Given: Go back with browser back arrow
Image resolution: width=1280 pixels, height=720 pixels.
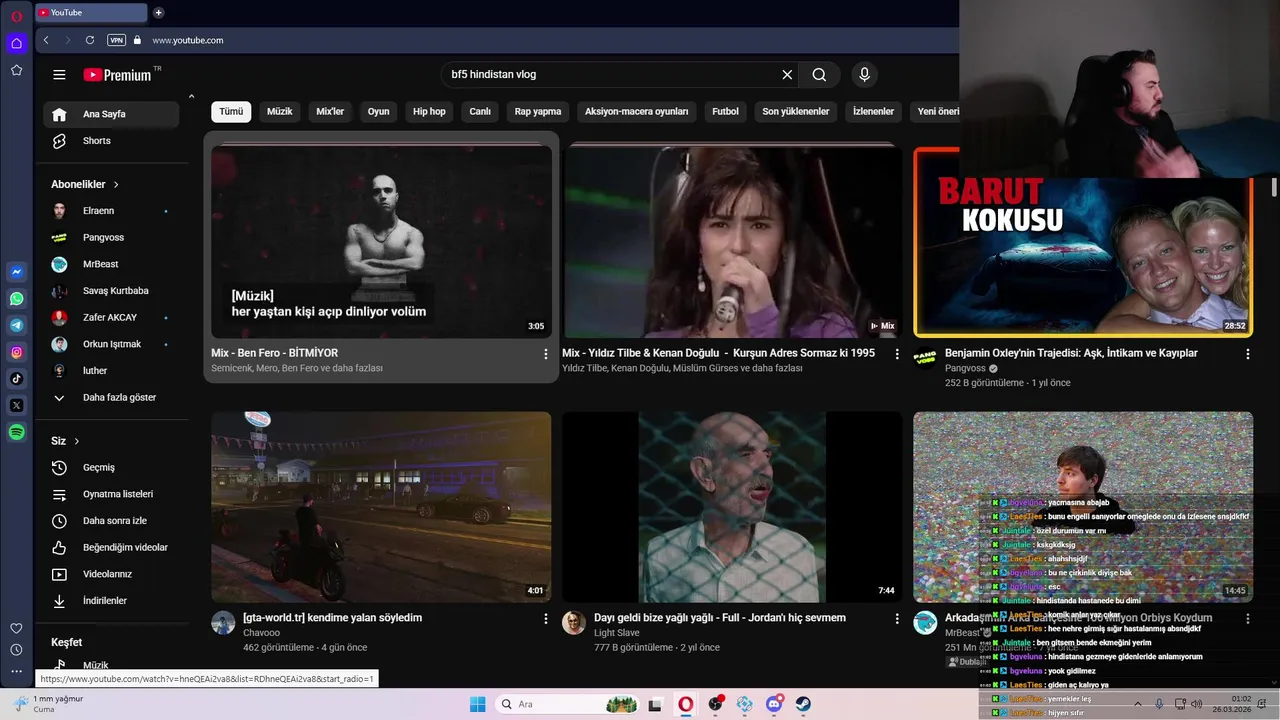Looking at the screenshot, I should tap(46, 40).
